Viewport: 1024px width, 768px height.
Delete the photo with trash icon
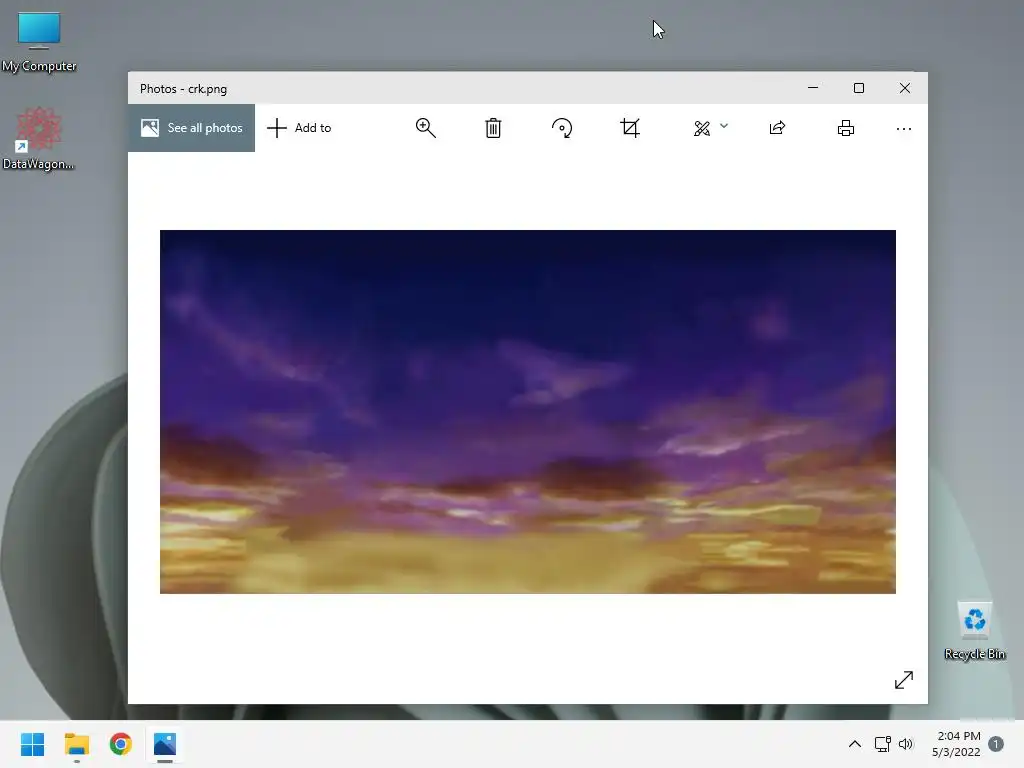tap(493, 128)
